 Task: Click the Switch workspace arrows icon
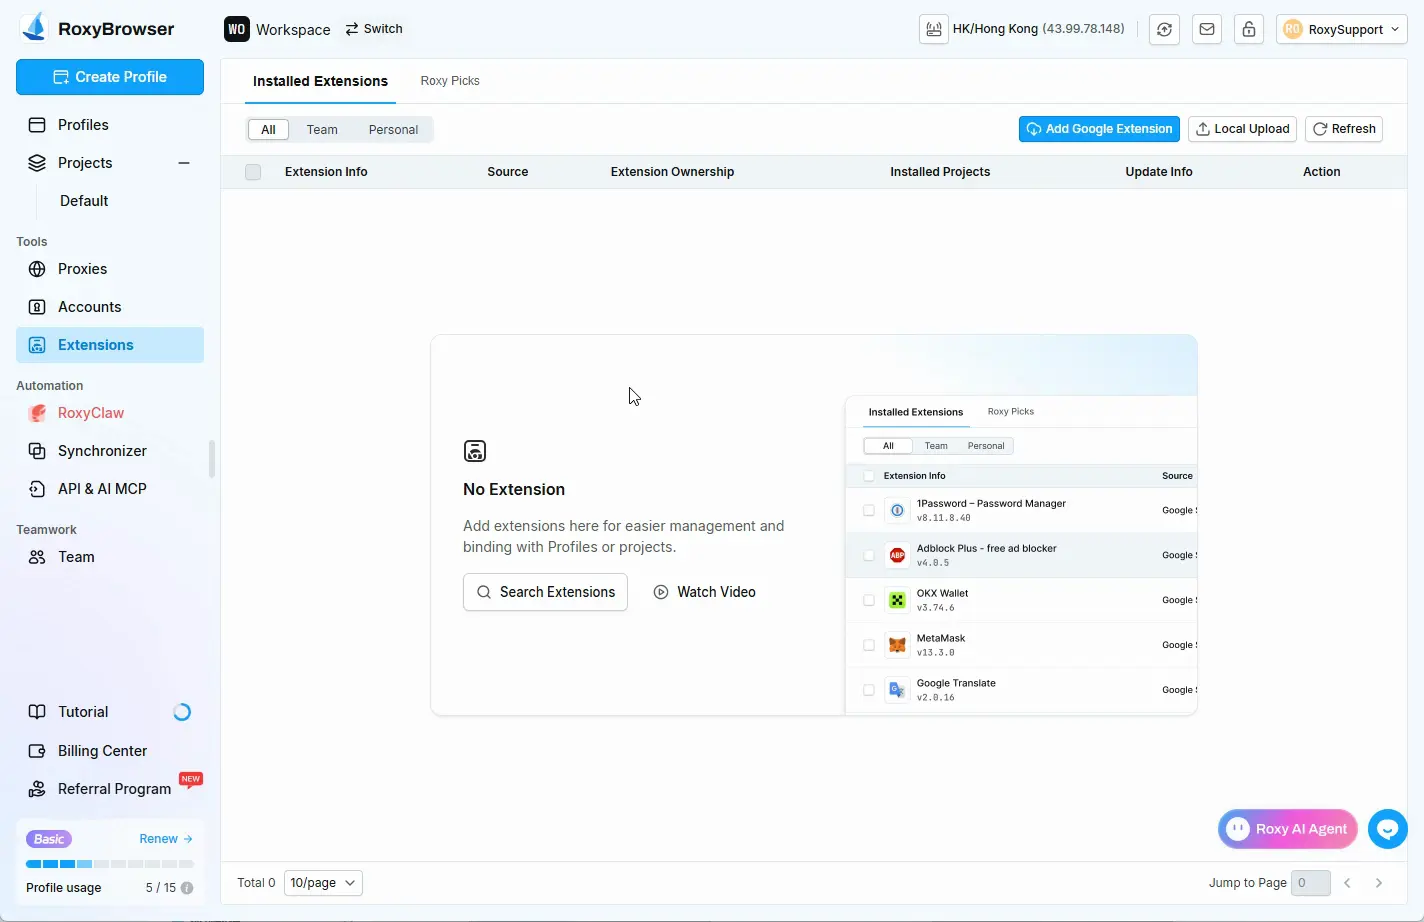coord(352,29)
